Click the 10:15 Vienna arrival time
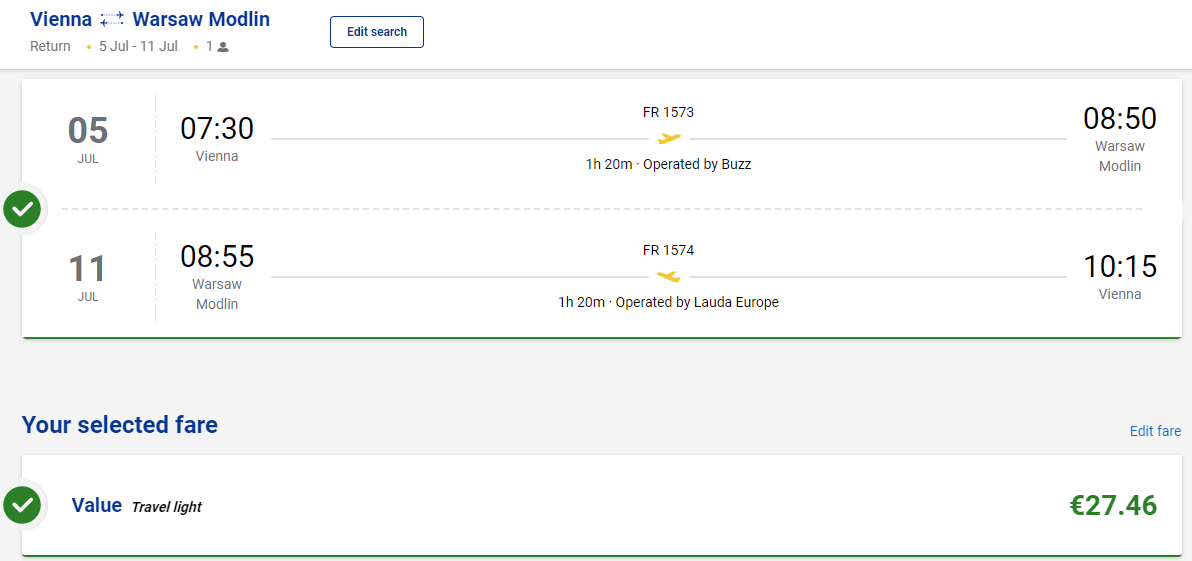The width and height of the screenshot is (1192, 561). click(x=1120, y=267)
